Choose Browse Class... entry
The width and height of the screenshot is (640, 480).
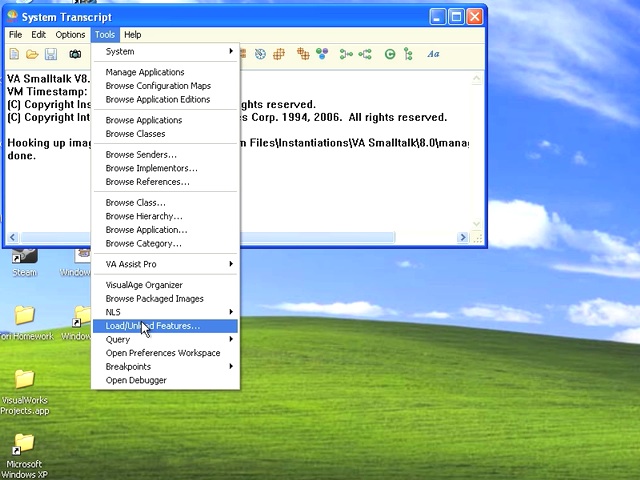[x=165, y=203]
